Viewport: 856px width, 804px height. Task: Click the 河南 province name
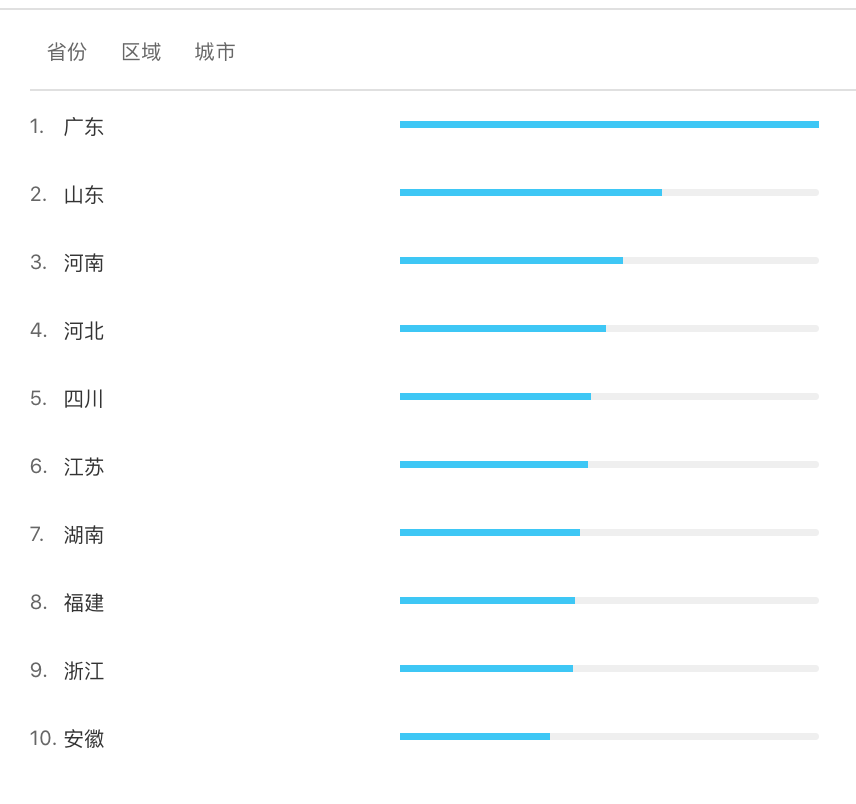tap(84, 263)
